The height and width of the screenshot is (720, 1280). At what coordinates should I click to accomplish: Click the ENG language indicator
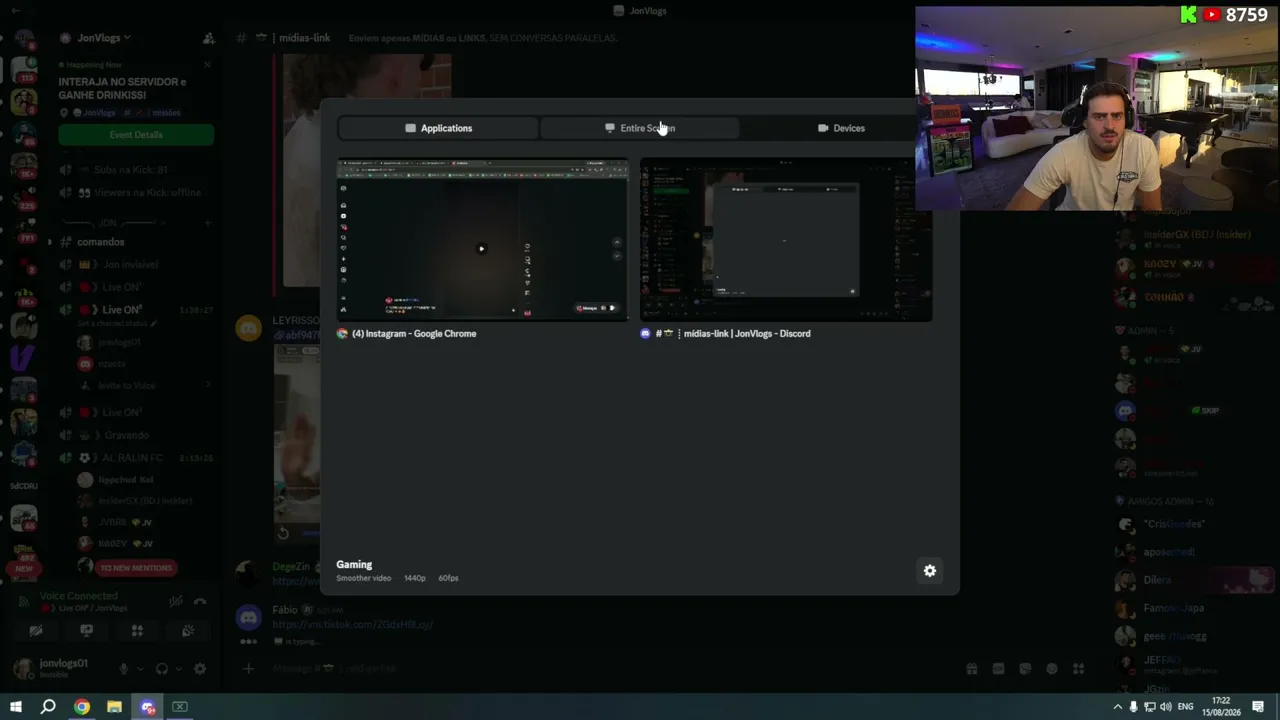click(1186, 707)
